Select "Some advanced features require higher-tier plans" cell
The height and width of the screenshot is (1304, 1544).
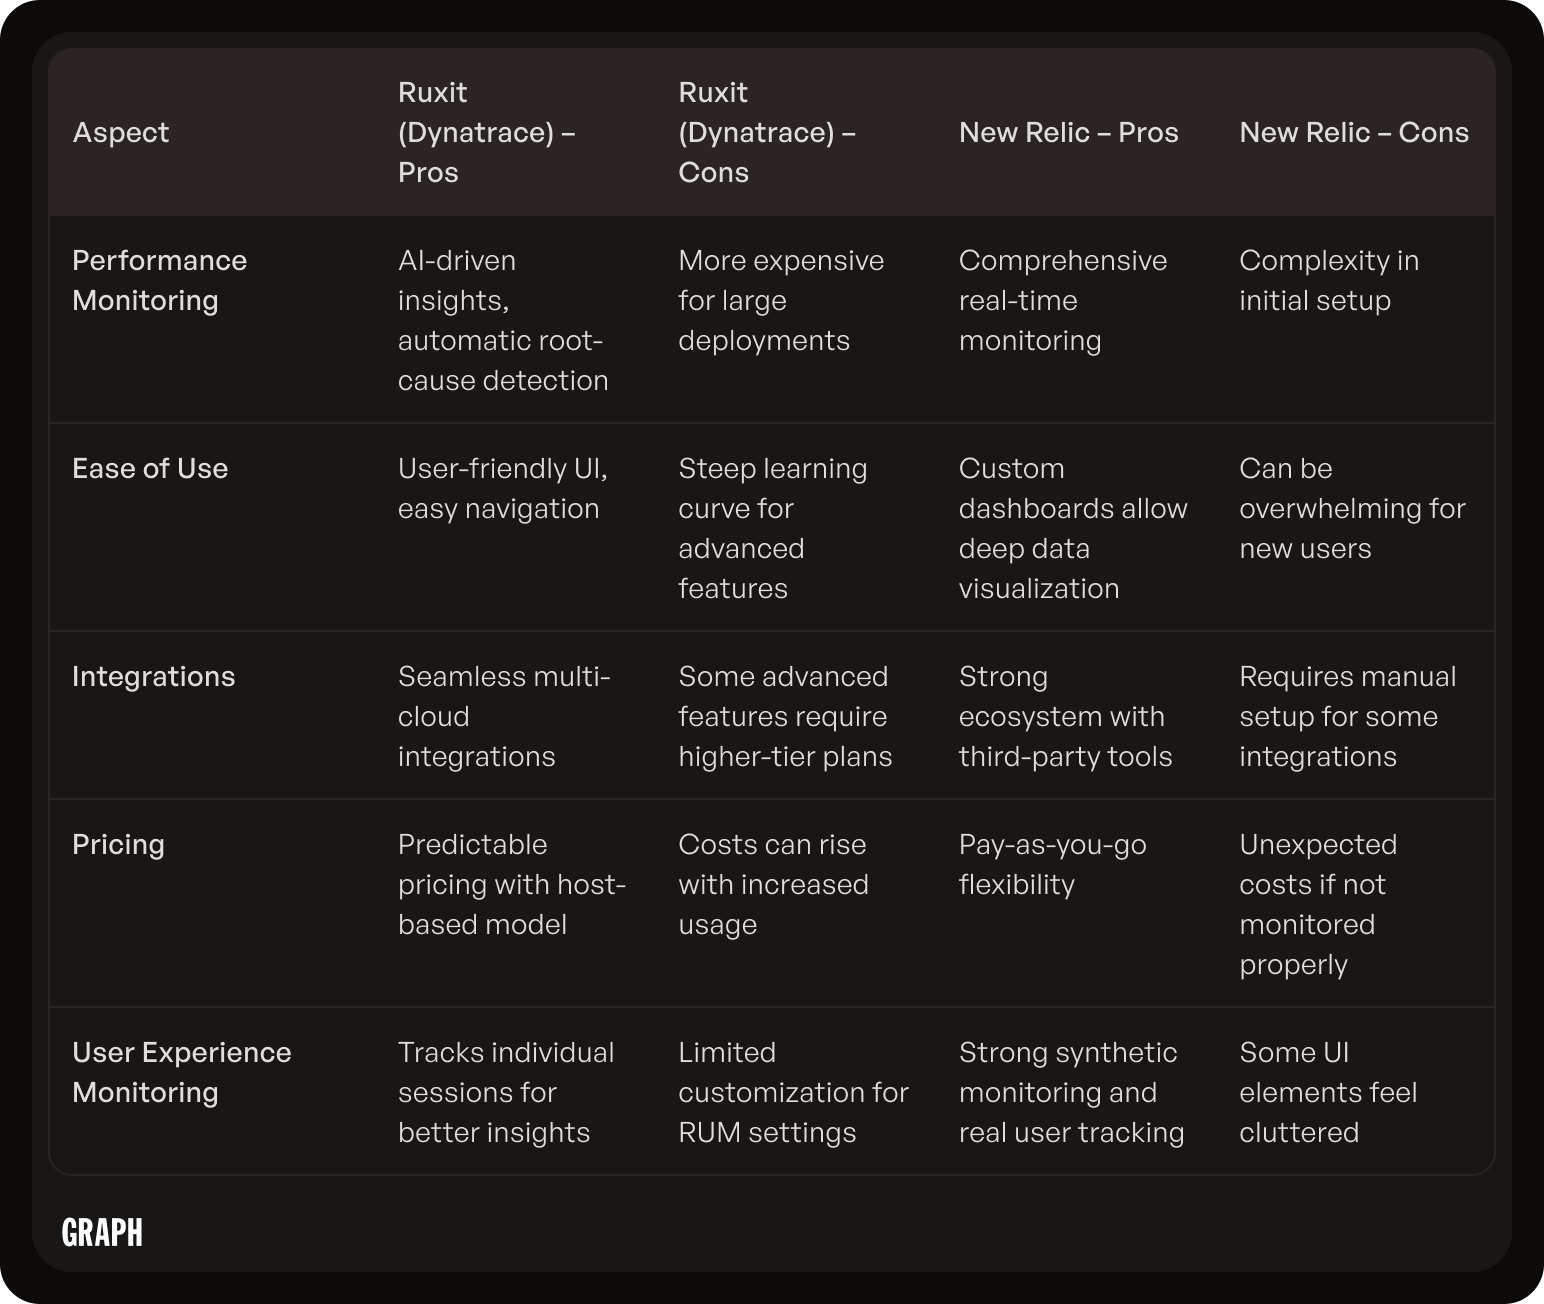click(785, 716)
